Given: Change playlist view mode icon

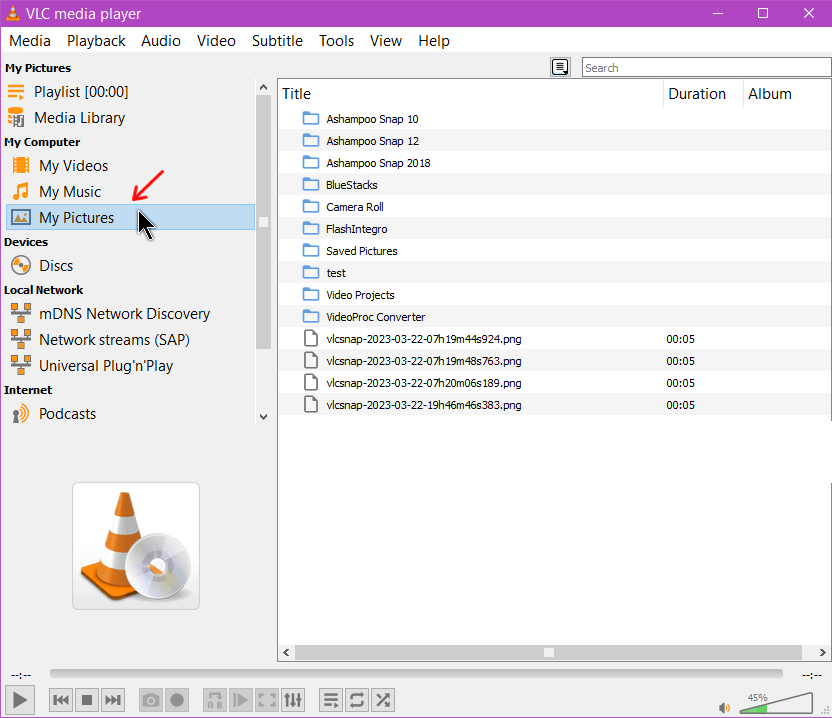Looking at the screenshot, I should point(560,67).
